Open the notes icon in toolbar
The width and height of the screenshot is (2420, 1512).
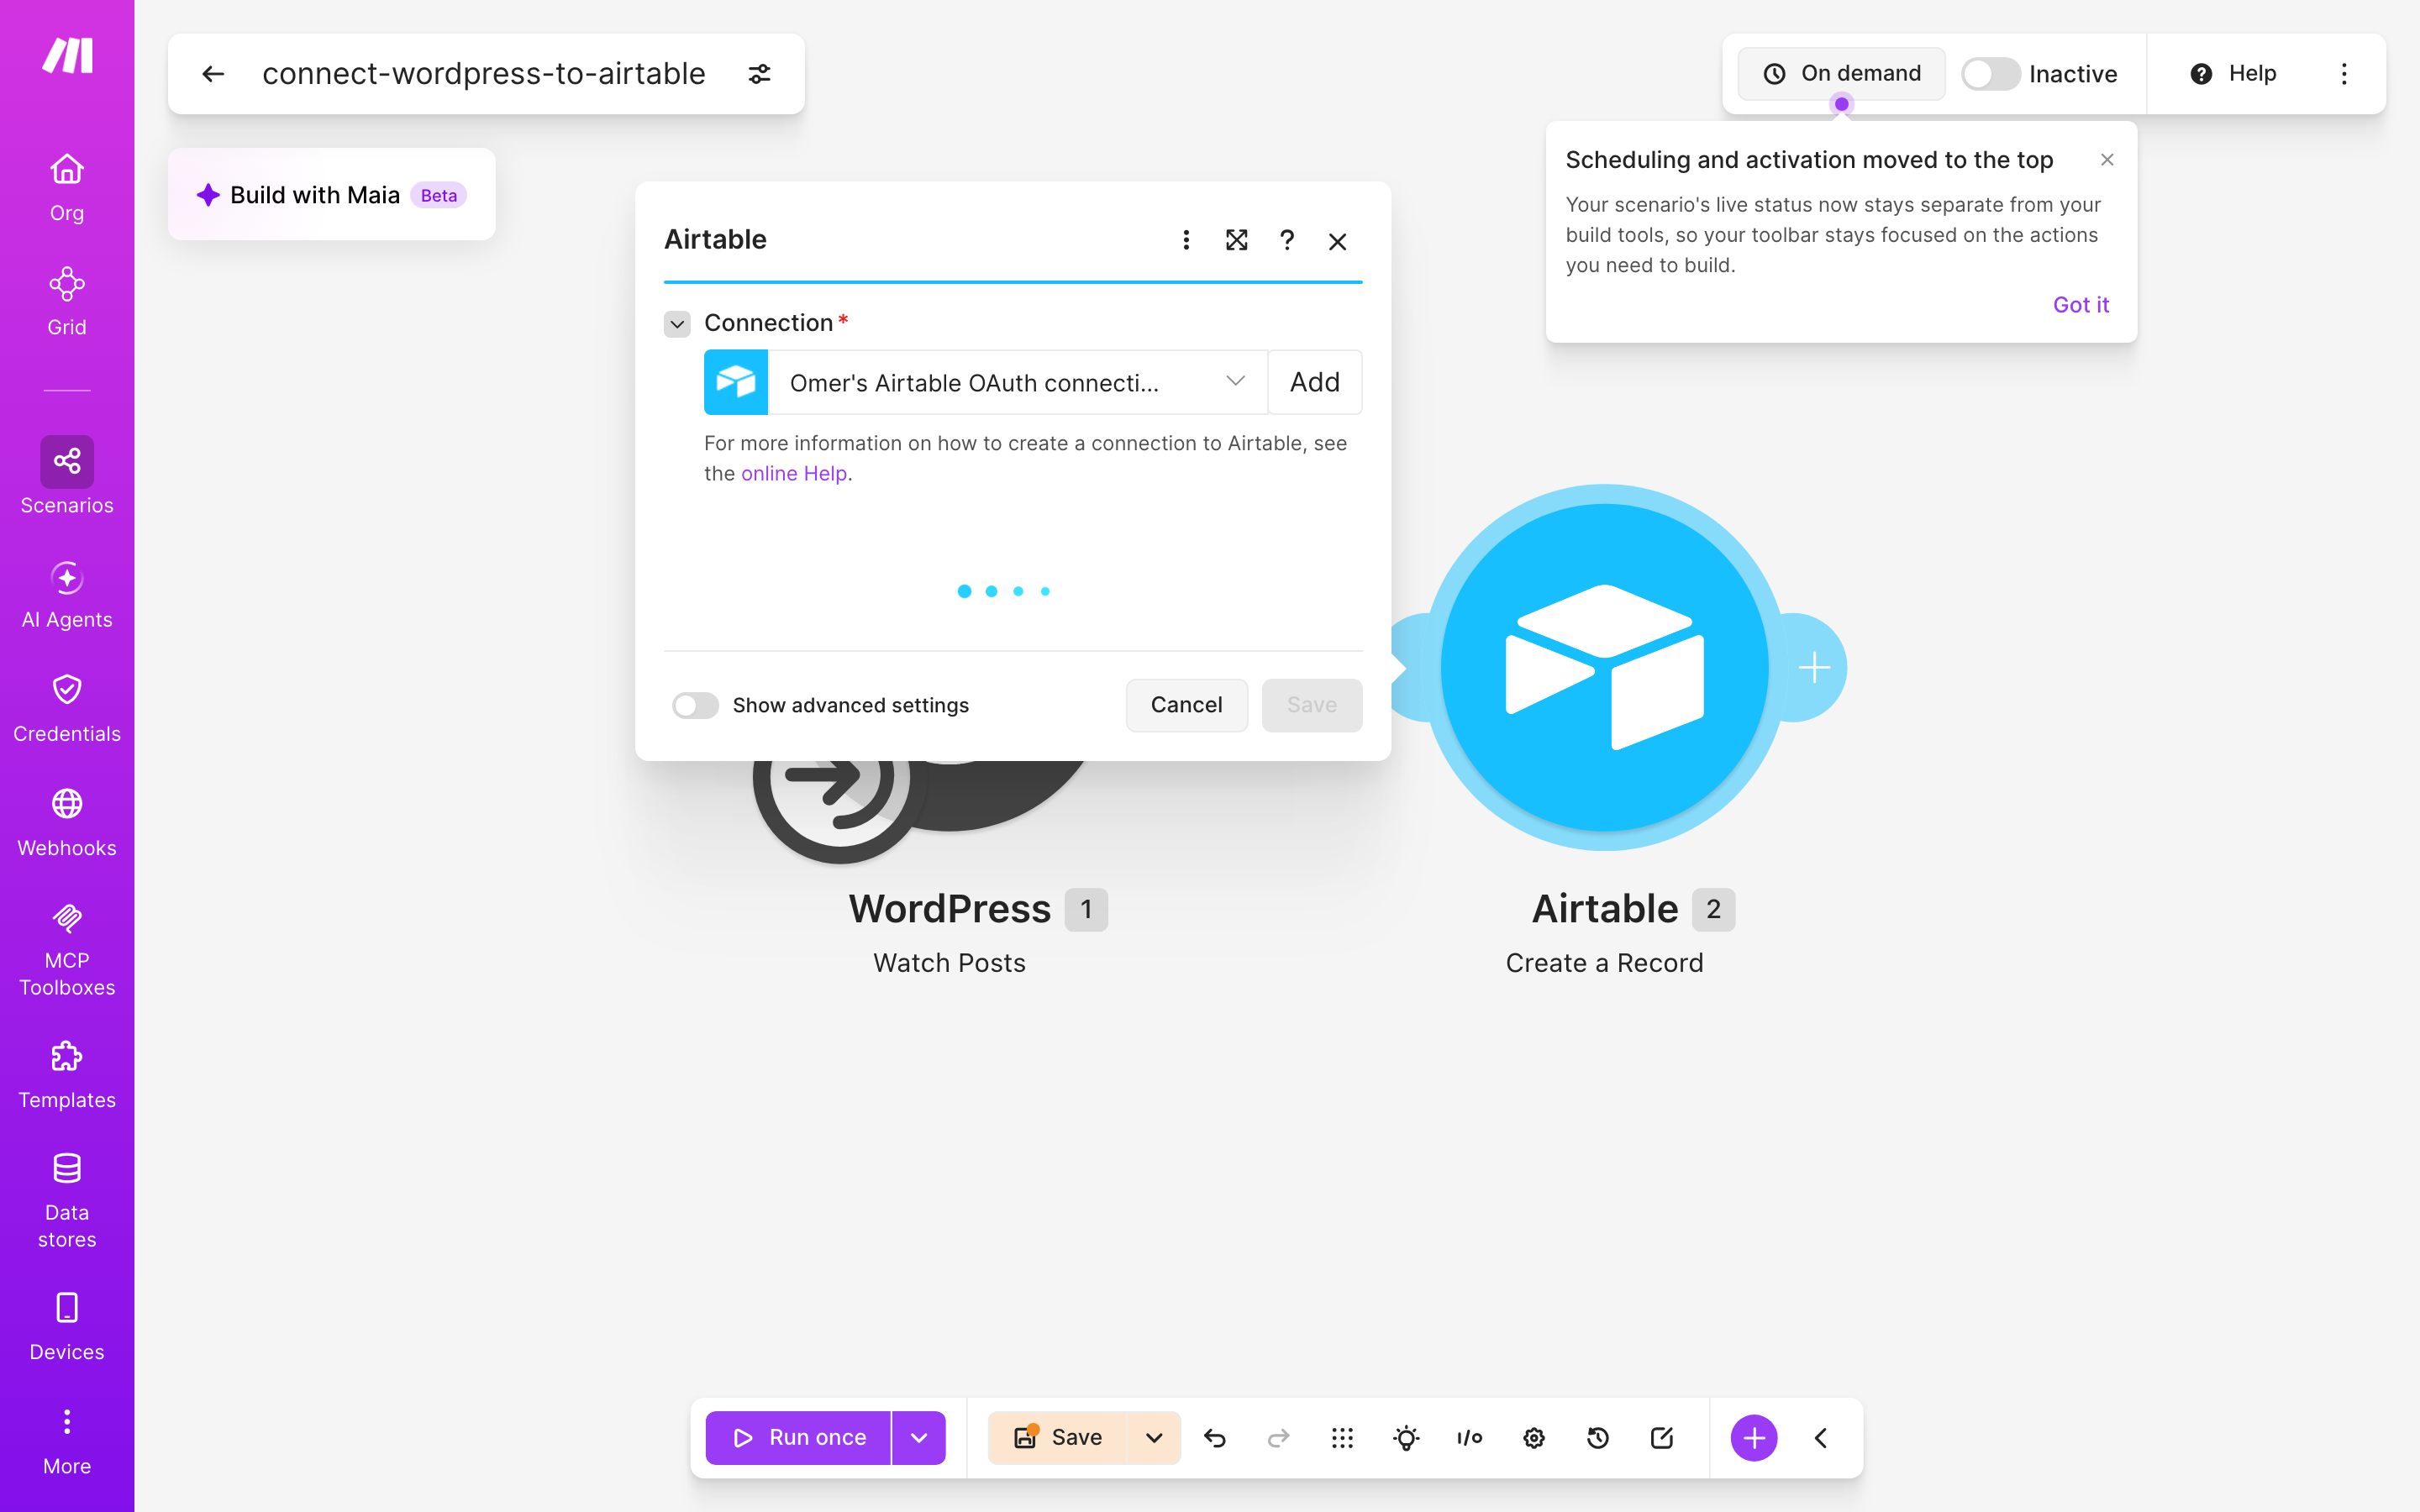tap(1662, 1438)
